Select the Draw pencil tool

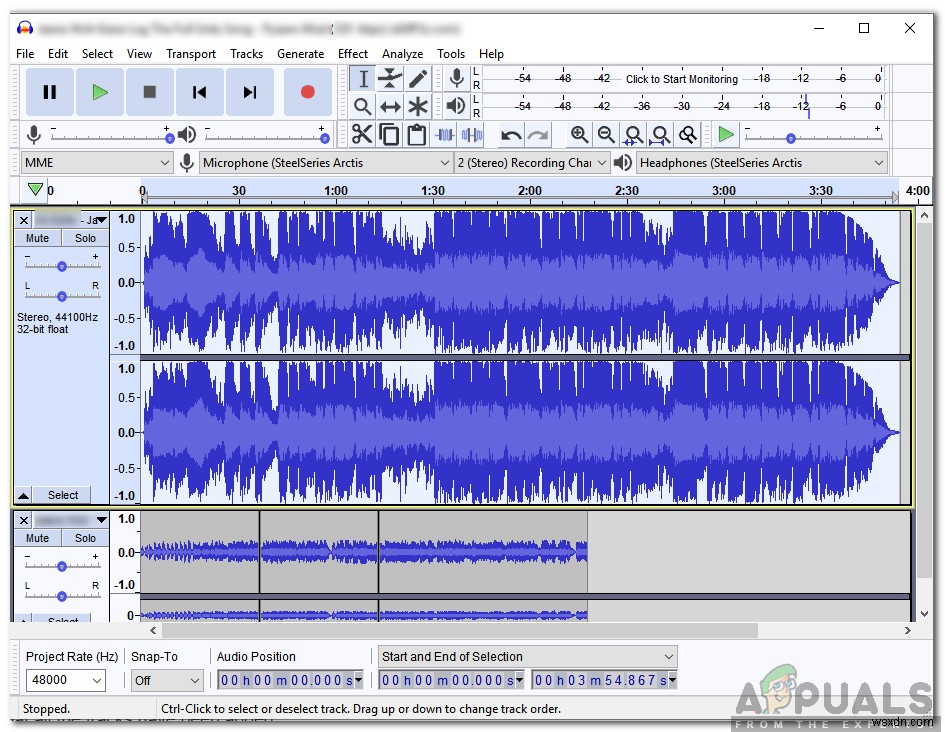[418, 79]
